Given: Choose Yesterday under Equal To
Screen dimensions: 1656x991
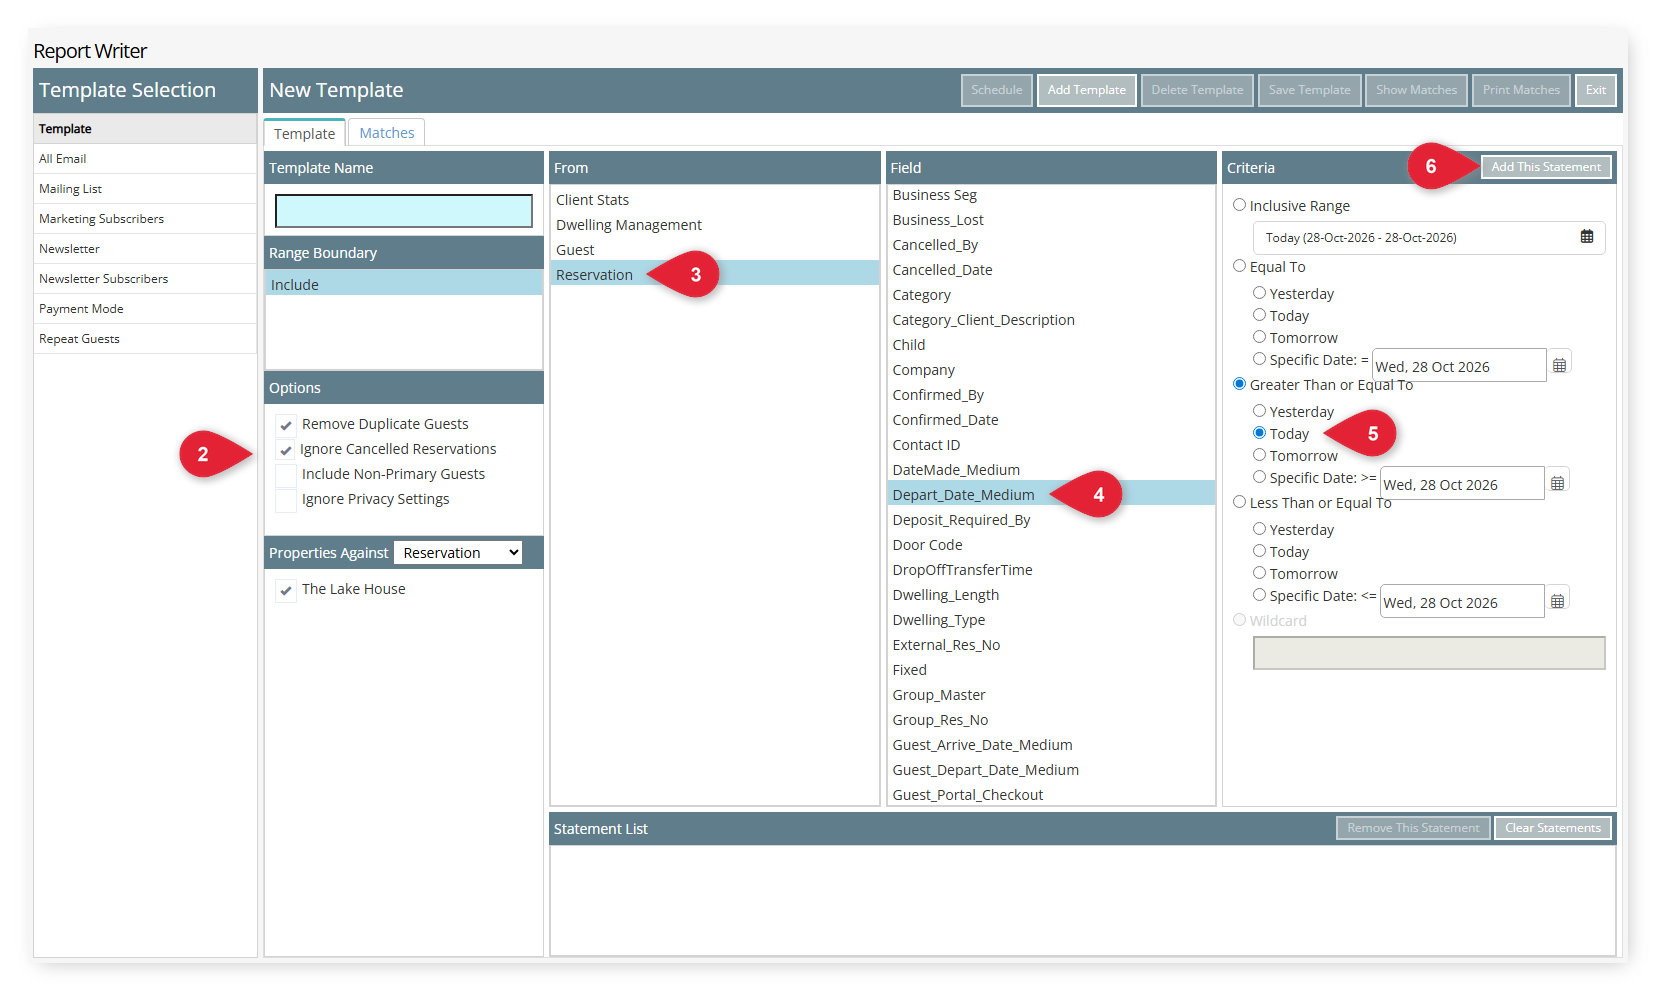Looking at the screenshot, I should coord(1259,293).
